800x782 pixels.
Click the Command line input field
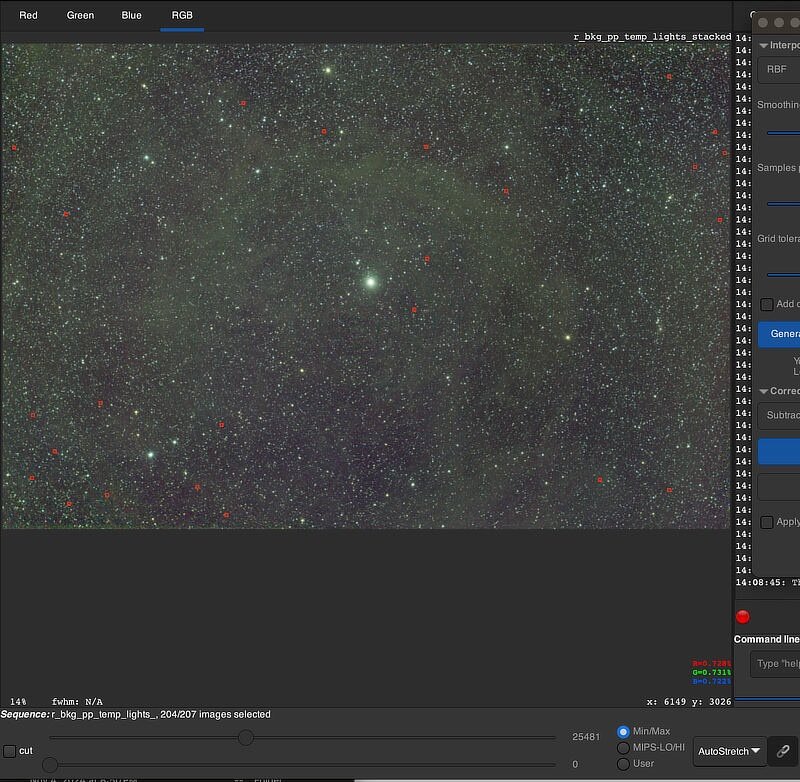point(777,663)
